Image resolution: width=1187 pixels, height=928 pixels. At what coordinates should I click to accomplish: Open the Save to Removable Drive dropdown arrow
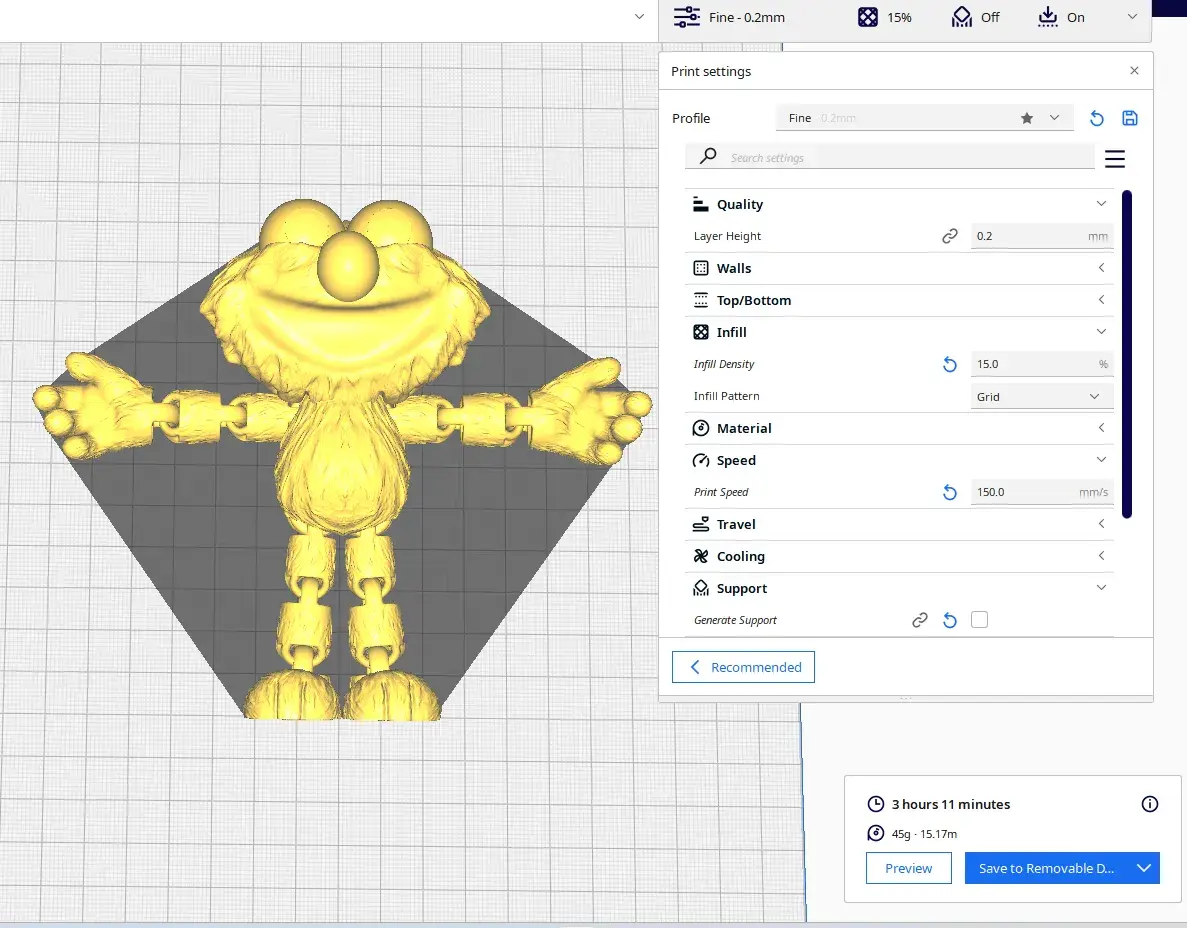[x=1144, y=868]
